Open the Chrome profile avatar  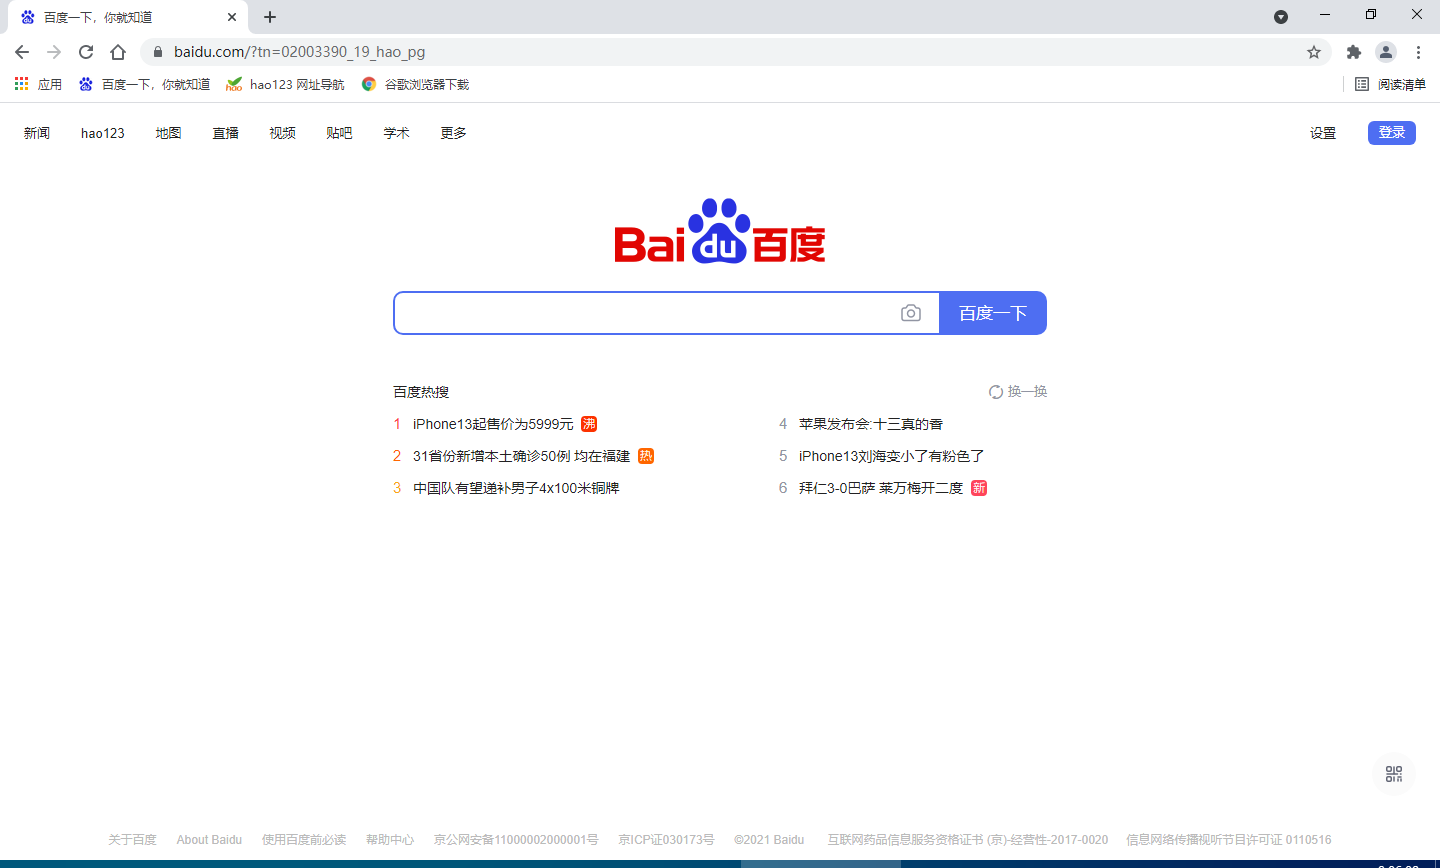[x=1386, y=52]
